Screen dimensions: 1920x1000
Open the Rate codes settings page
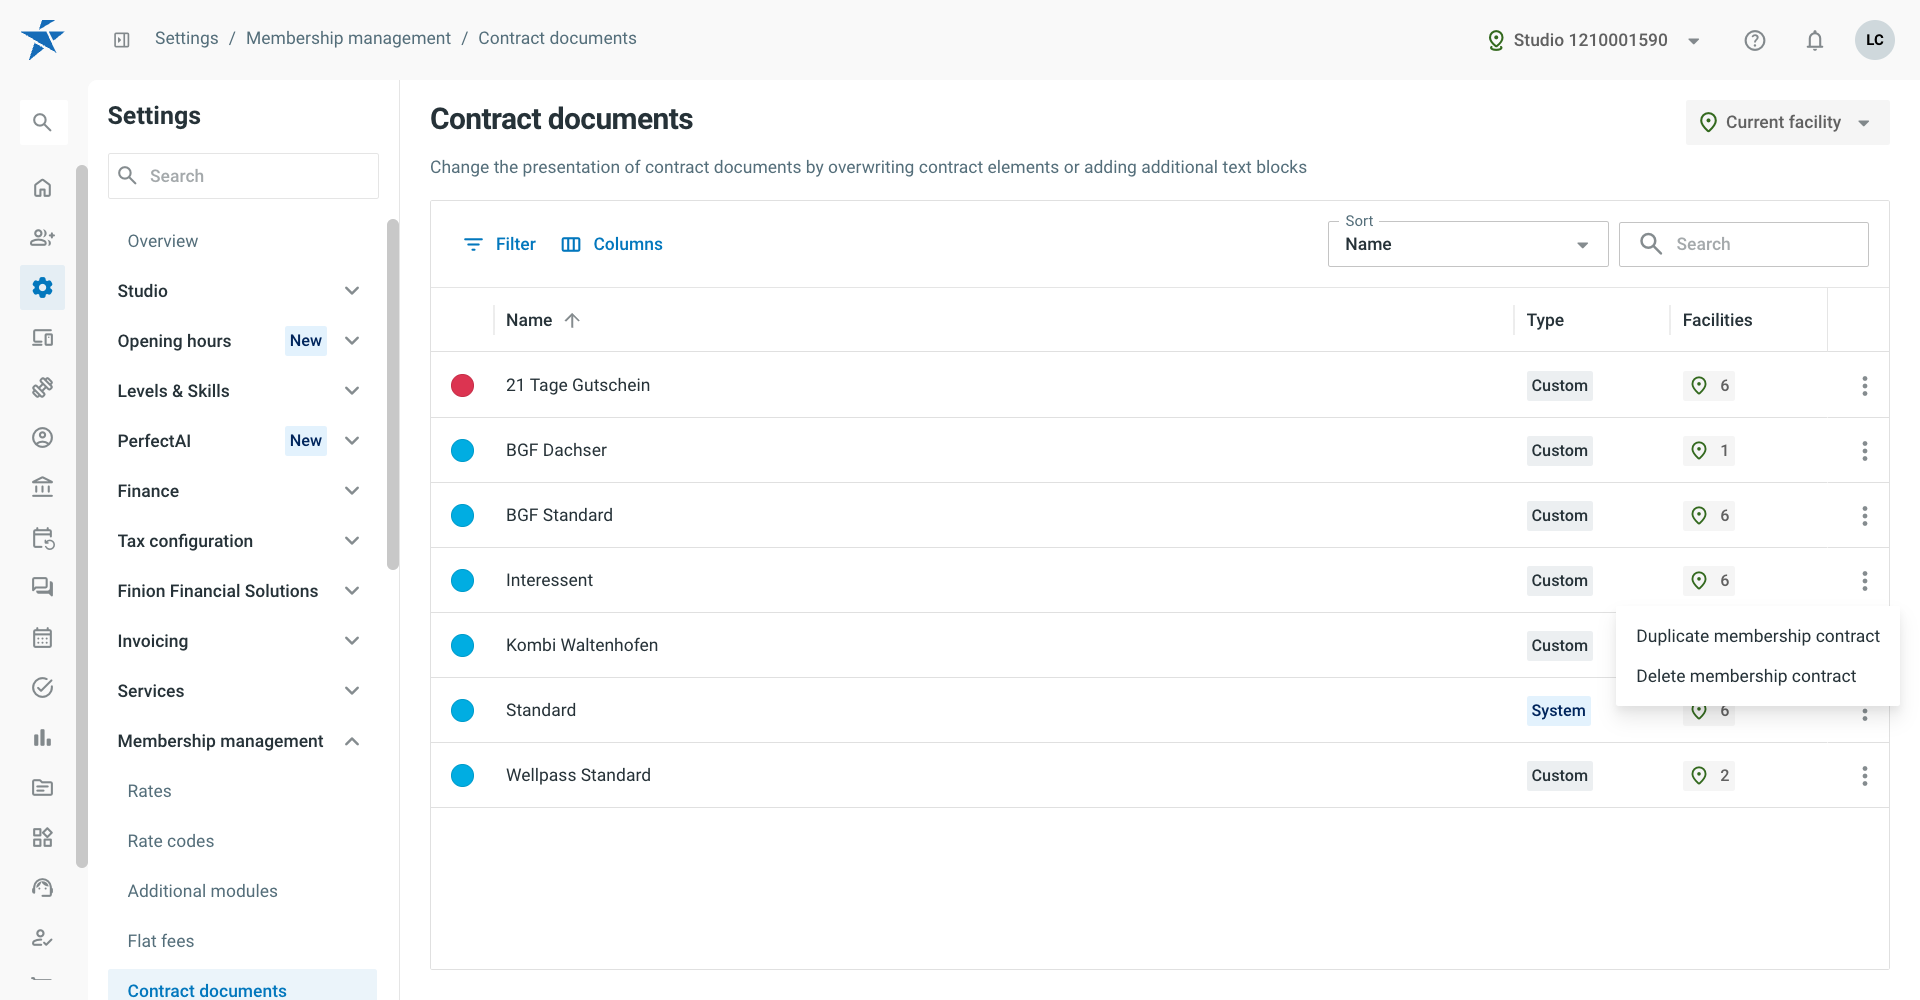171,841
